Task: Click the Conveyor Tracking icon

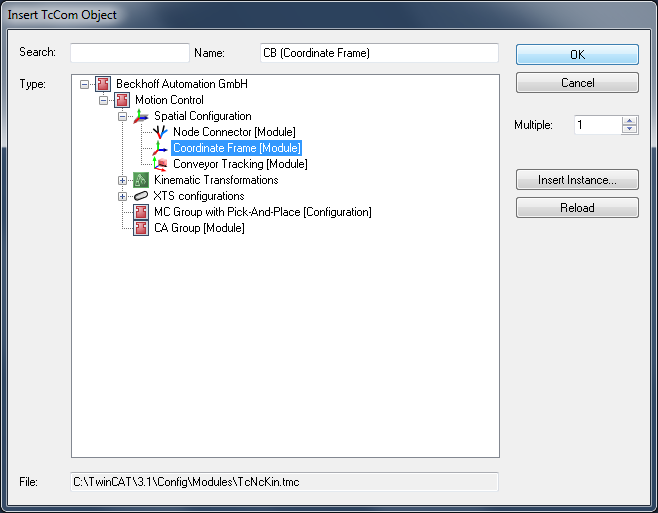Action: click(160, 164)
